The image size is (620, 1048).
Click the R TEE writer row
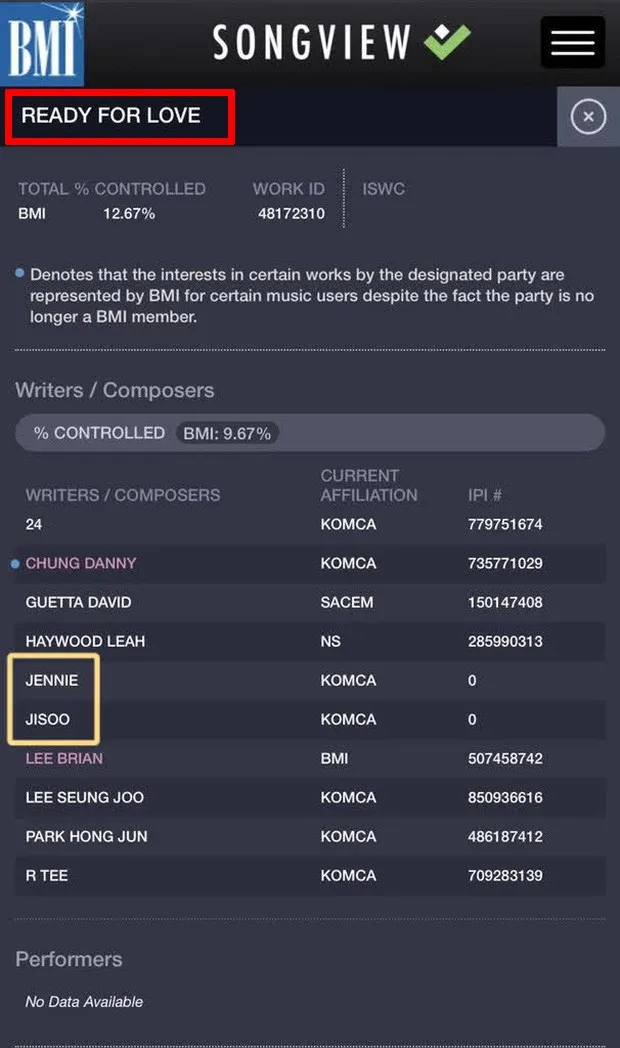(x=310, y=876)
